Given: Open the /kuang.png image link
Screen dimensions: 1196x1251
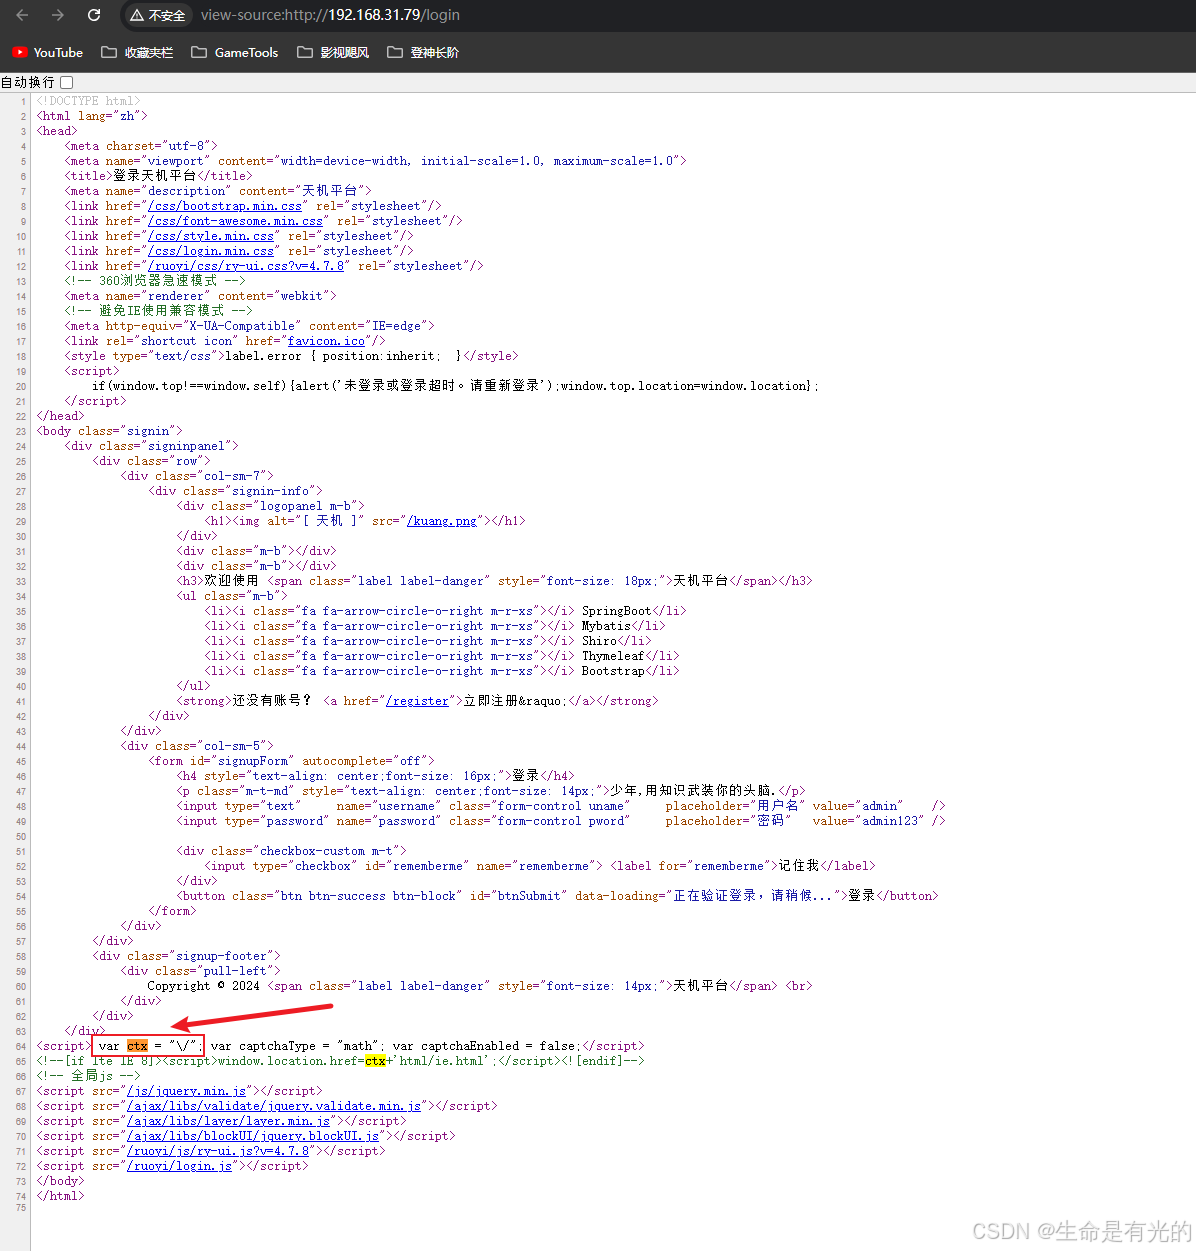Looking at the screenshot, I should 441,521.
